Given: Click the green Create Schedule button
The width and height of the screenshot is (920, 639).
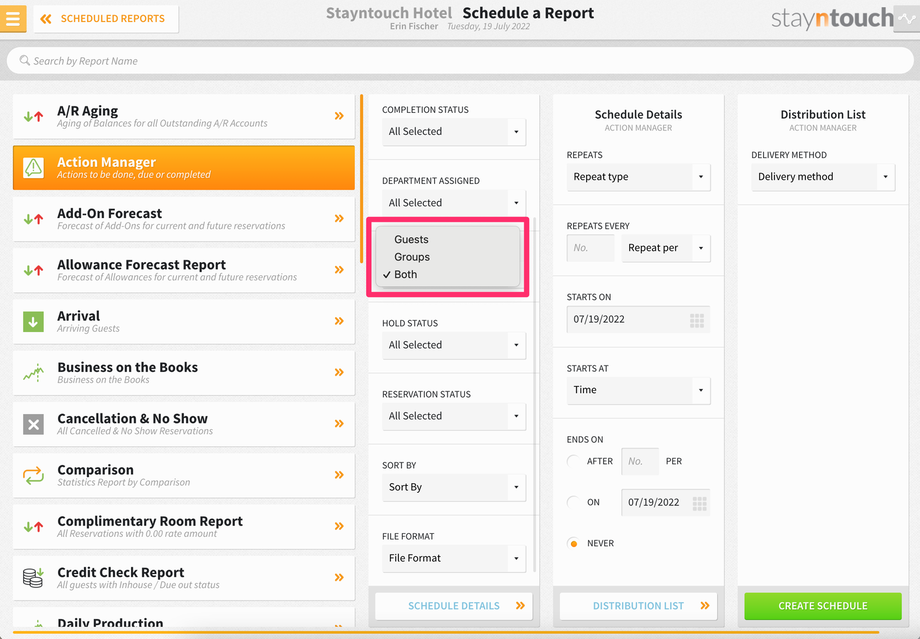Looking at the screenshot, I should pos(823,606).
